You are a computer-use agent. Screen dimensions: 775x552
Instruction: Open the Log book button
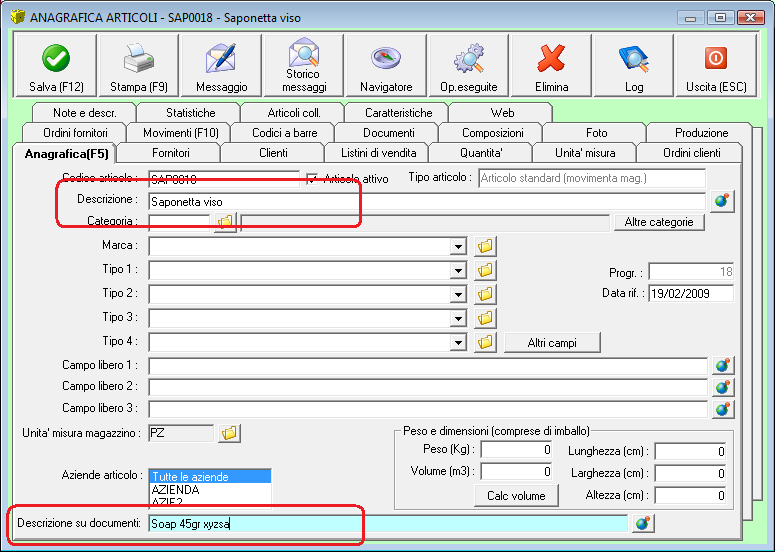634,65
